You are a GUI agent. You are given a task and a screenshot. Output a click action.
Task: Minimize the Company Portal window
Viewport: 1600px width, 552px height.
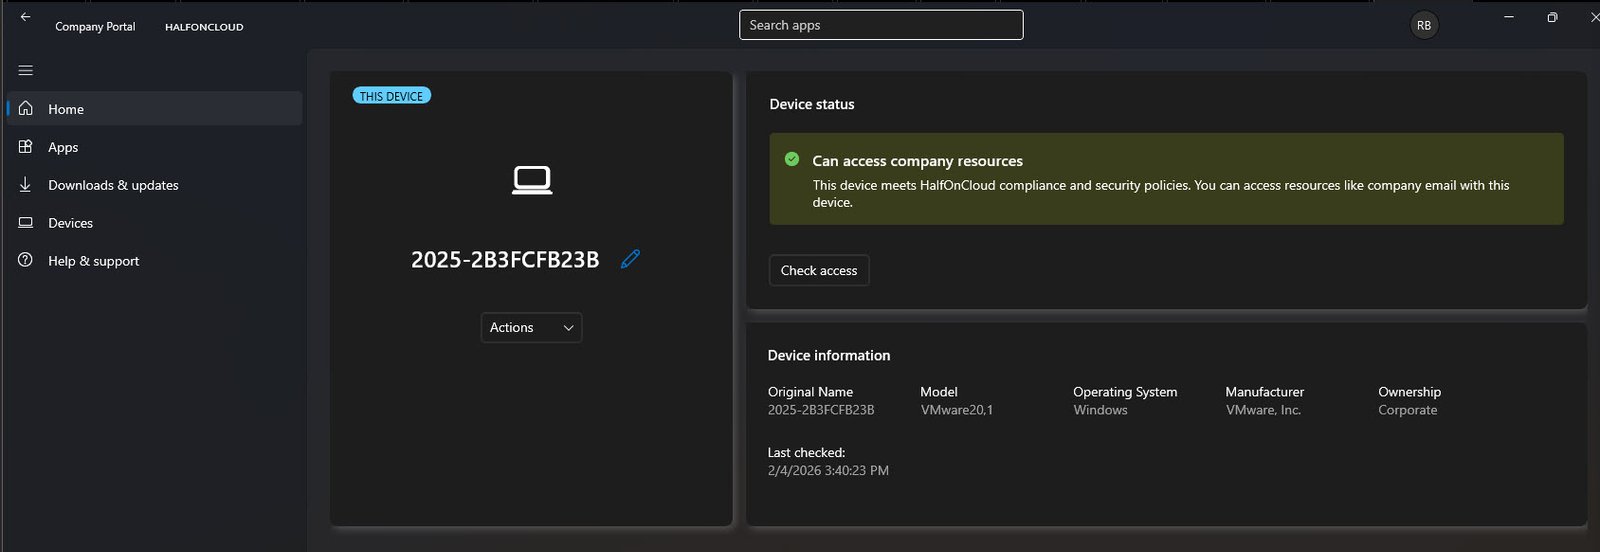click(x=1509, y=17)
